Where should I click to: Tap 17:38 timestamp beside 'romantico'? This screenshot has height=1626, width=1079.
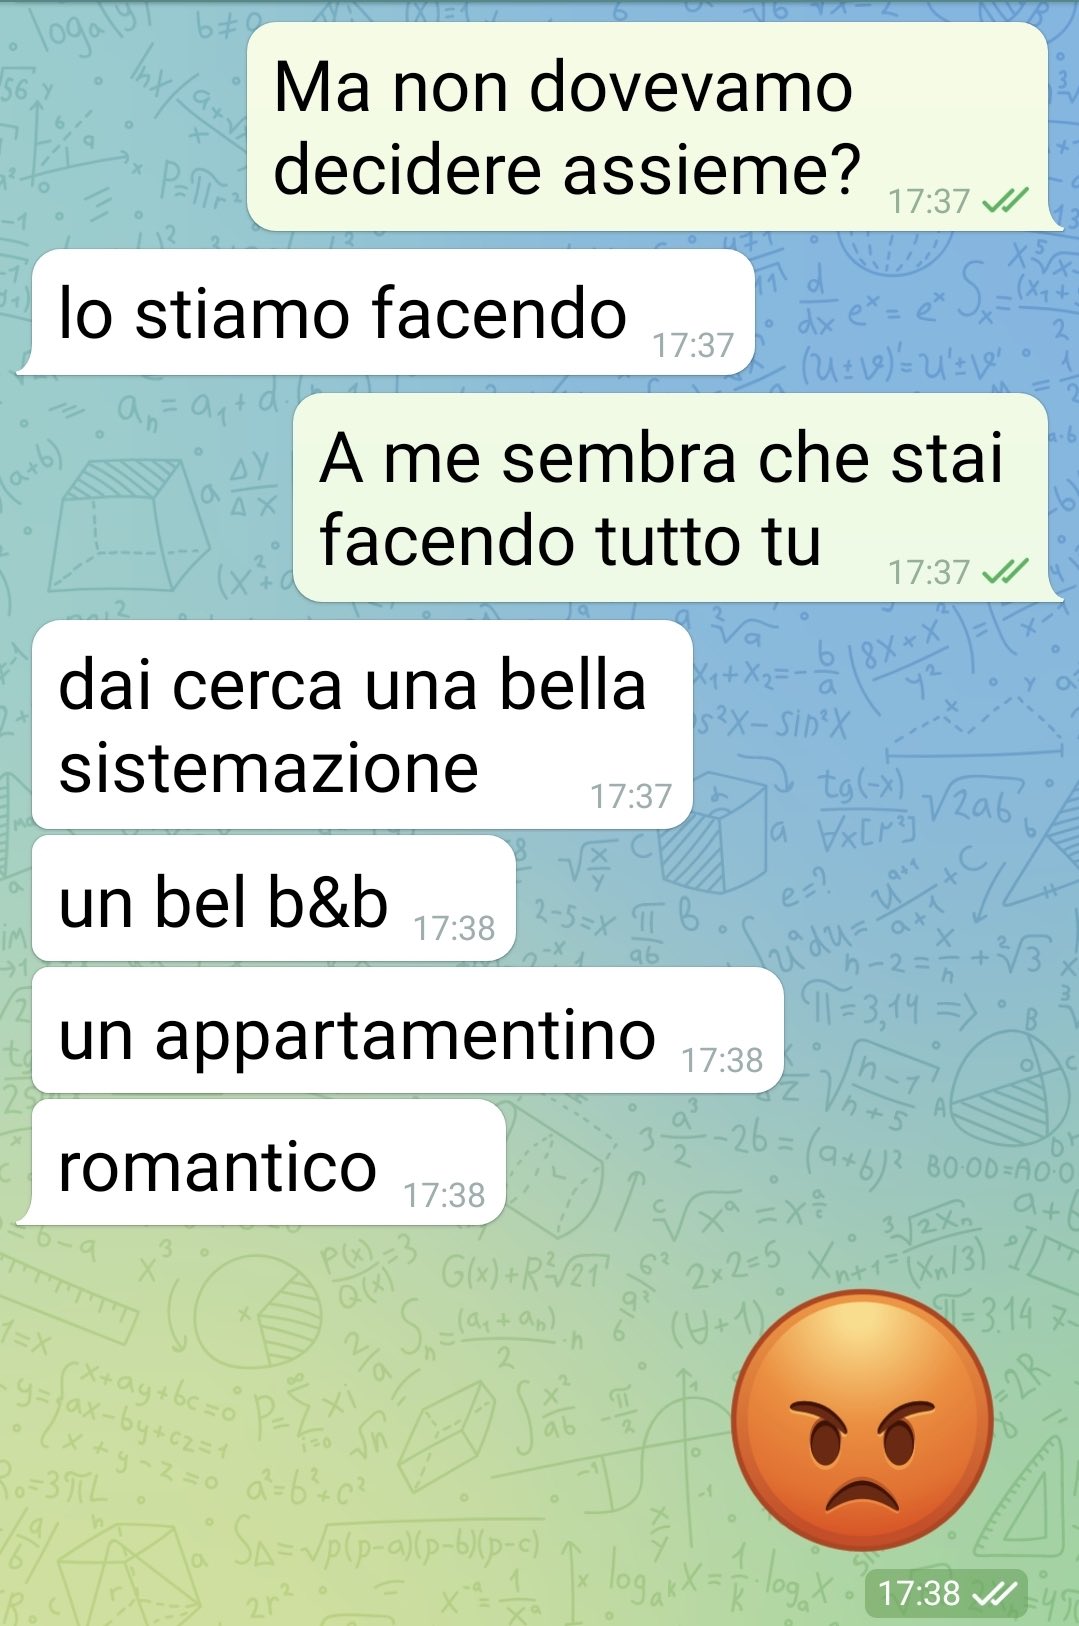coord(445,1194)
